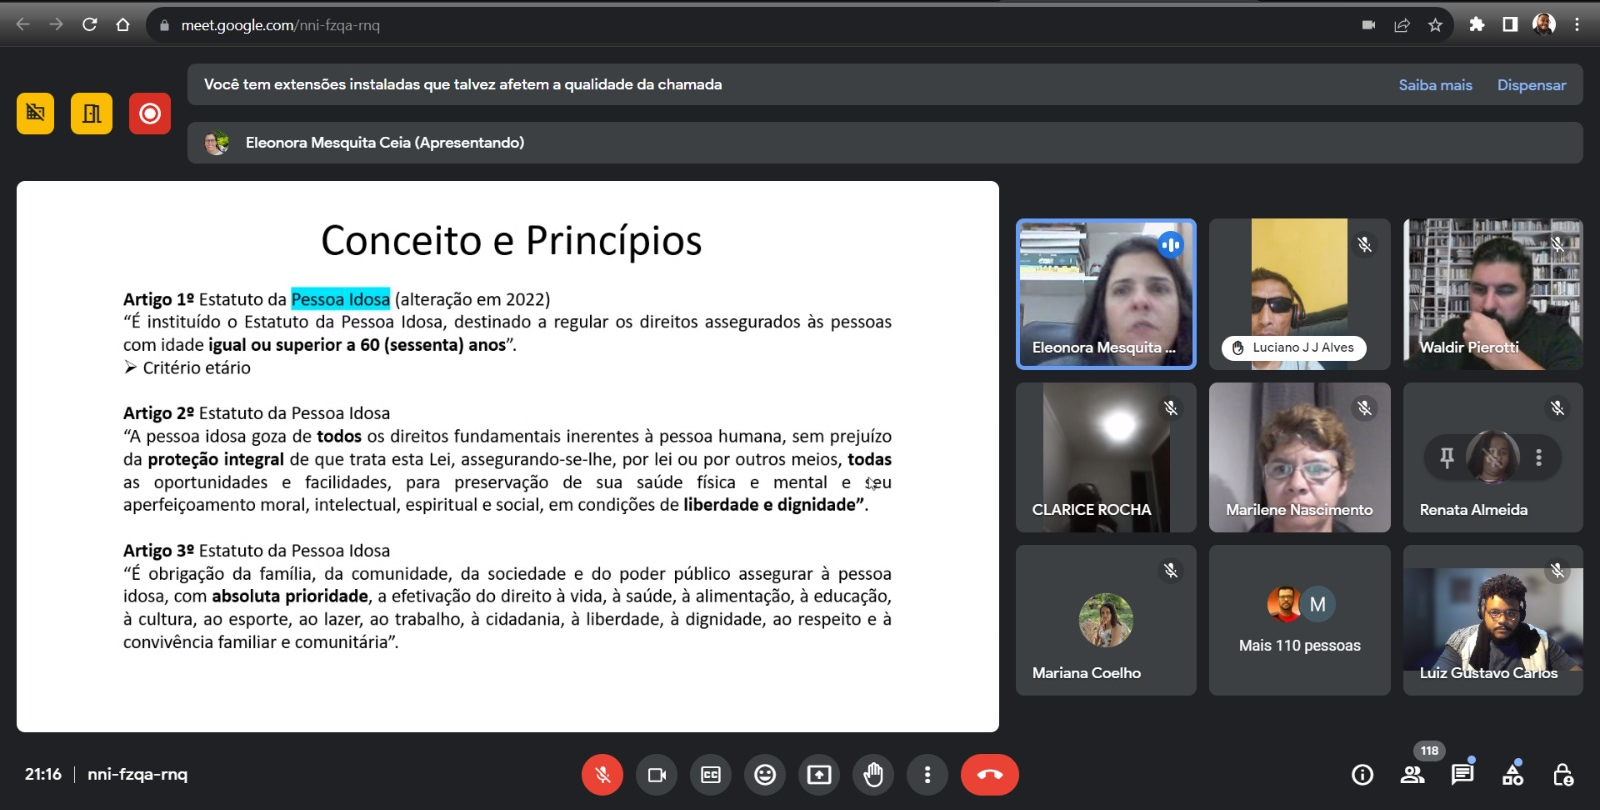The width and height of the screenshot is (1600, 810).
Task: Open meeting details info panel
Action: (x=1362, y=775)
